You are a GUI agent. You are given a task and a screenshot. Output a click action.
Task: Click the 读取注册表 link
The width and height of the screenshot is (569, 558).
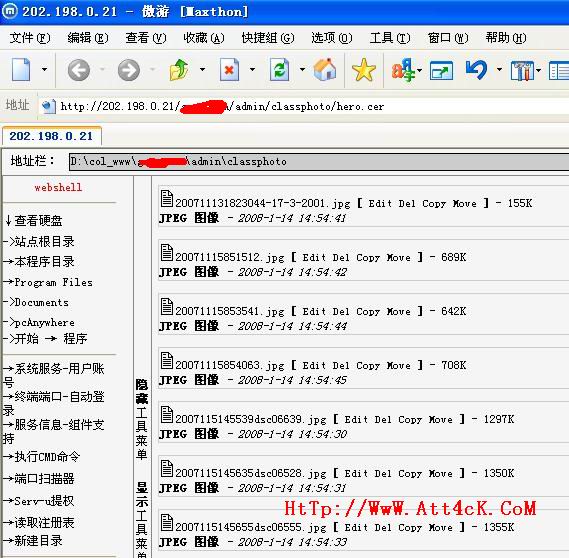tap(44, 522)
